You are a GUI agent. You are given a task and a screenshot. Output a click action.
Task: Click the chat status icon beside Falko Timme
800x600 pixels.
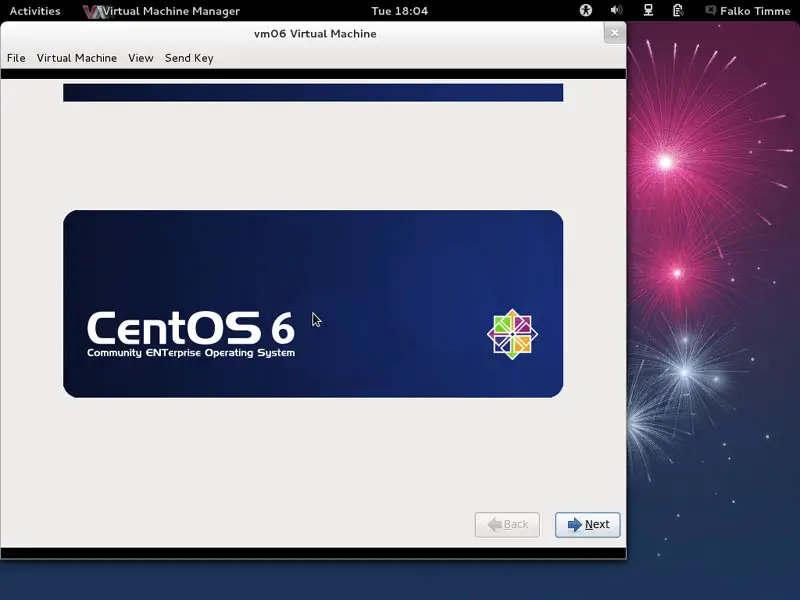click(x=710, y=11)
